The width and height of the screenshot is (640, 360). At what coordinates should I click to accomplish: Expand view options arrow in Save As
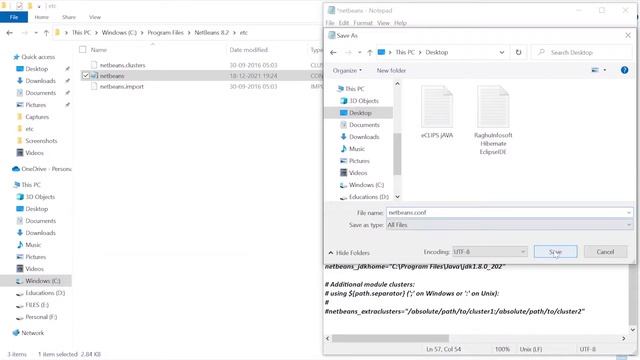[x=604, y=70]
